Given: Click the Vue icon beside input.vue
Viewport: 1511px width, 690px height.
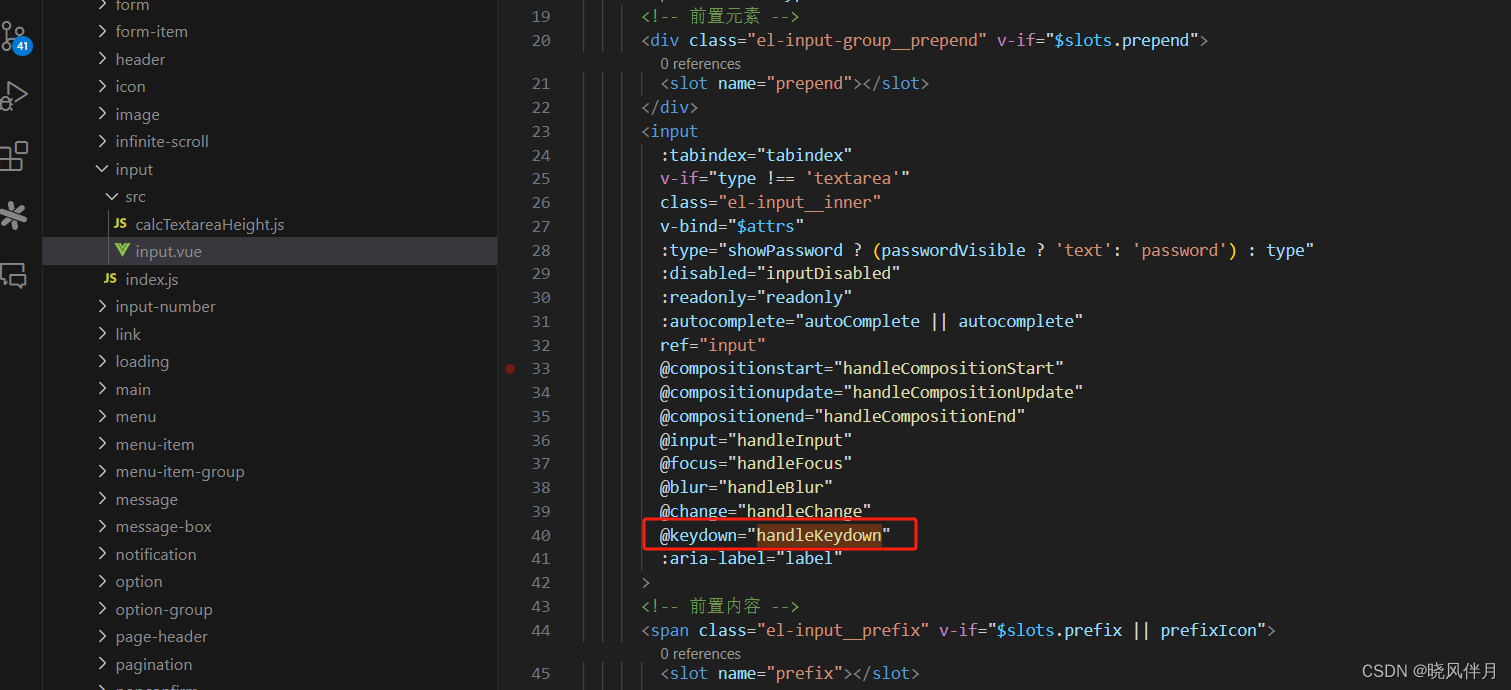Looking at the screenshot, I should (120, 251).
